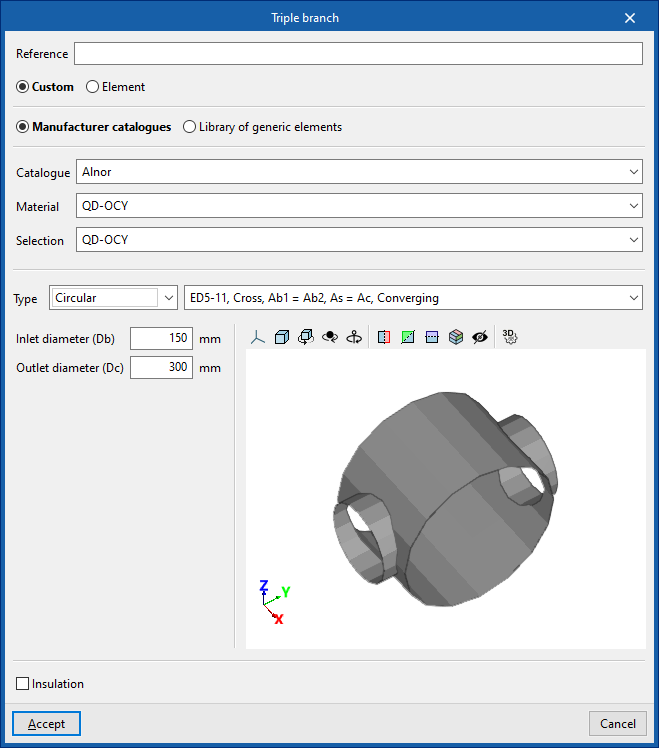Open the 3D view settings gear icon

(510, 337)
